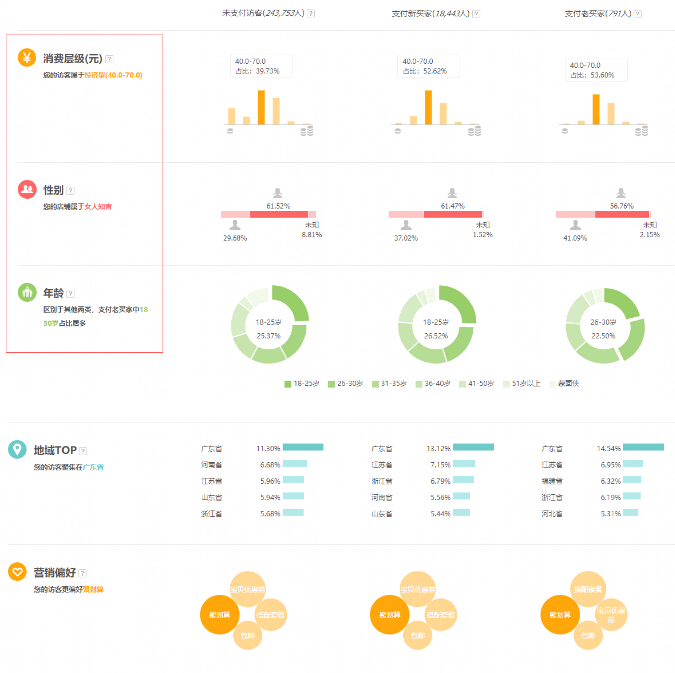Click the yen icon beside 消费层级
This screenshot has width=675, height=673.
coord(27,58)
